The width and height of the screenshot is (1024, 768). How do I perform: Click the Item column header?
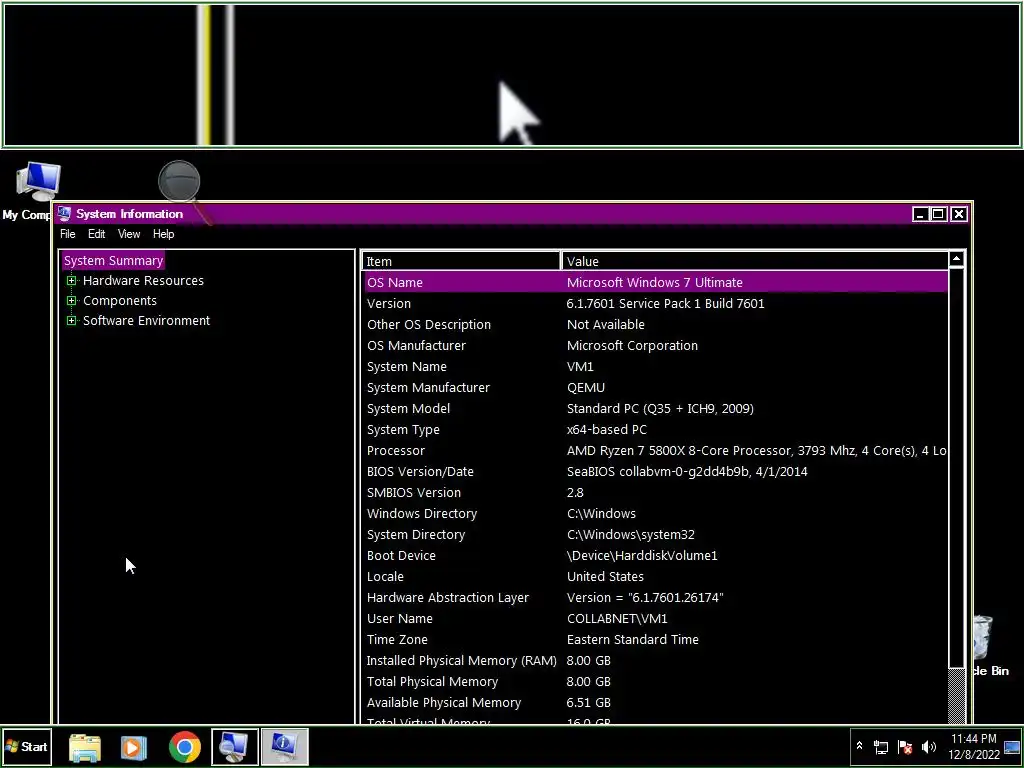coord(460,261)
